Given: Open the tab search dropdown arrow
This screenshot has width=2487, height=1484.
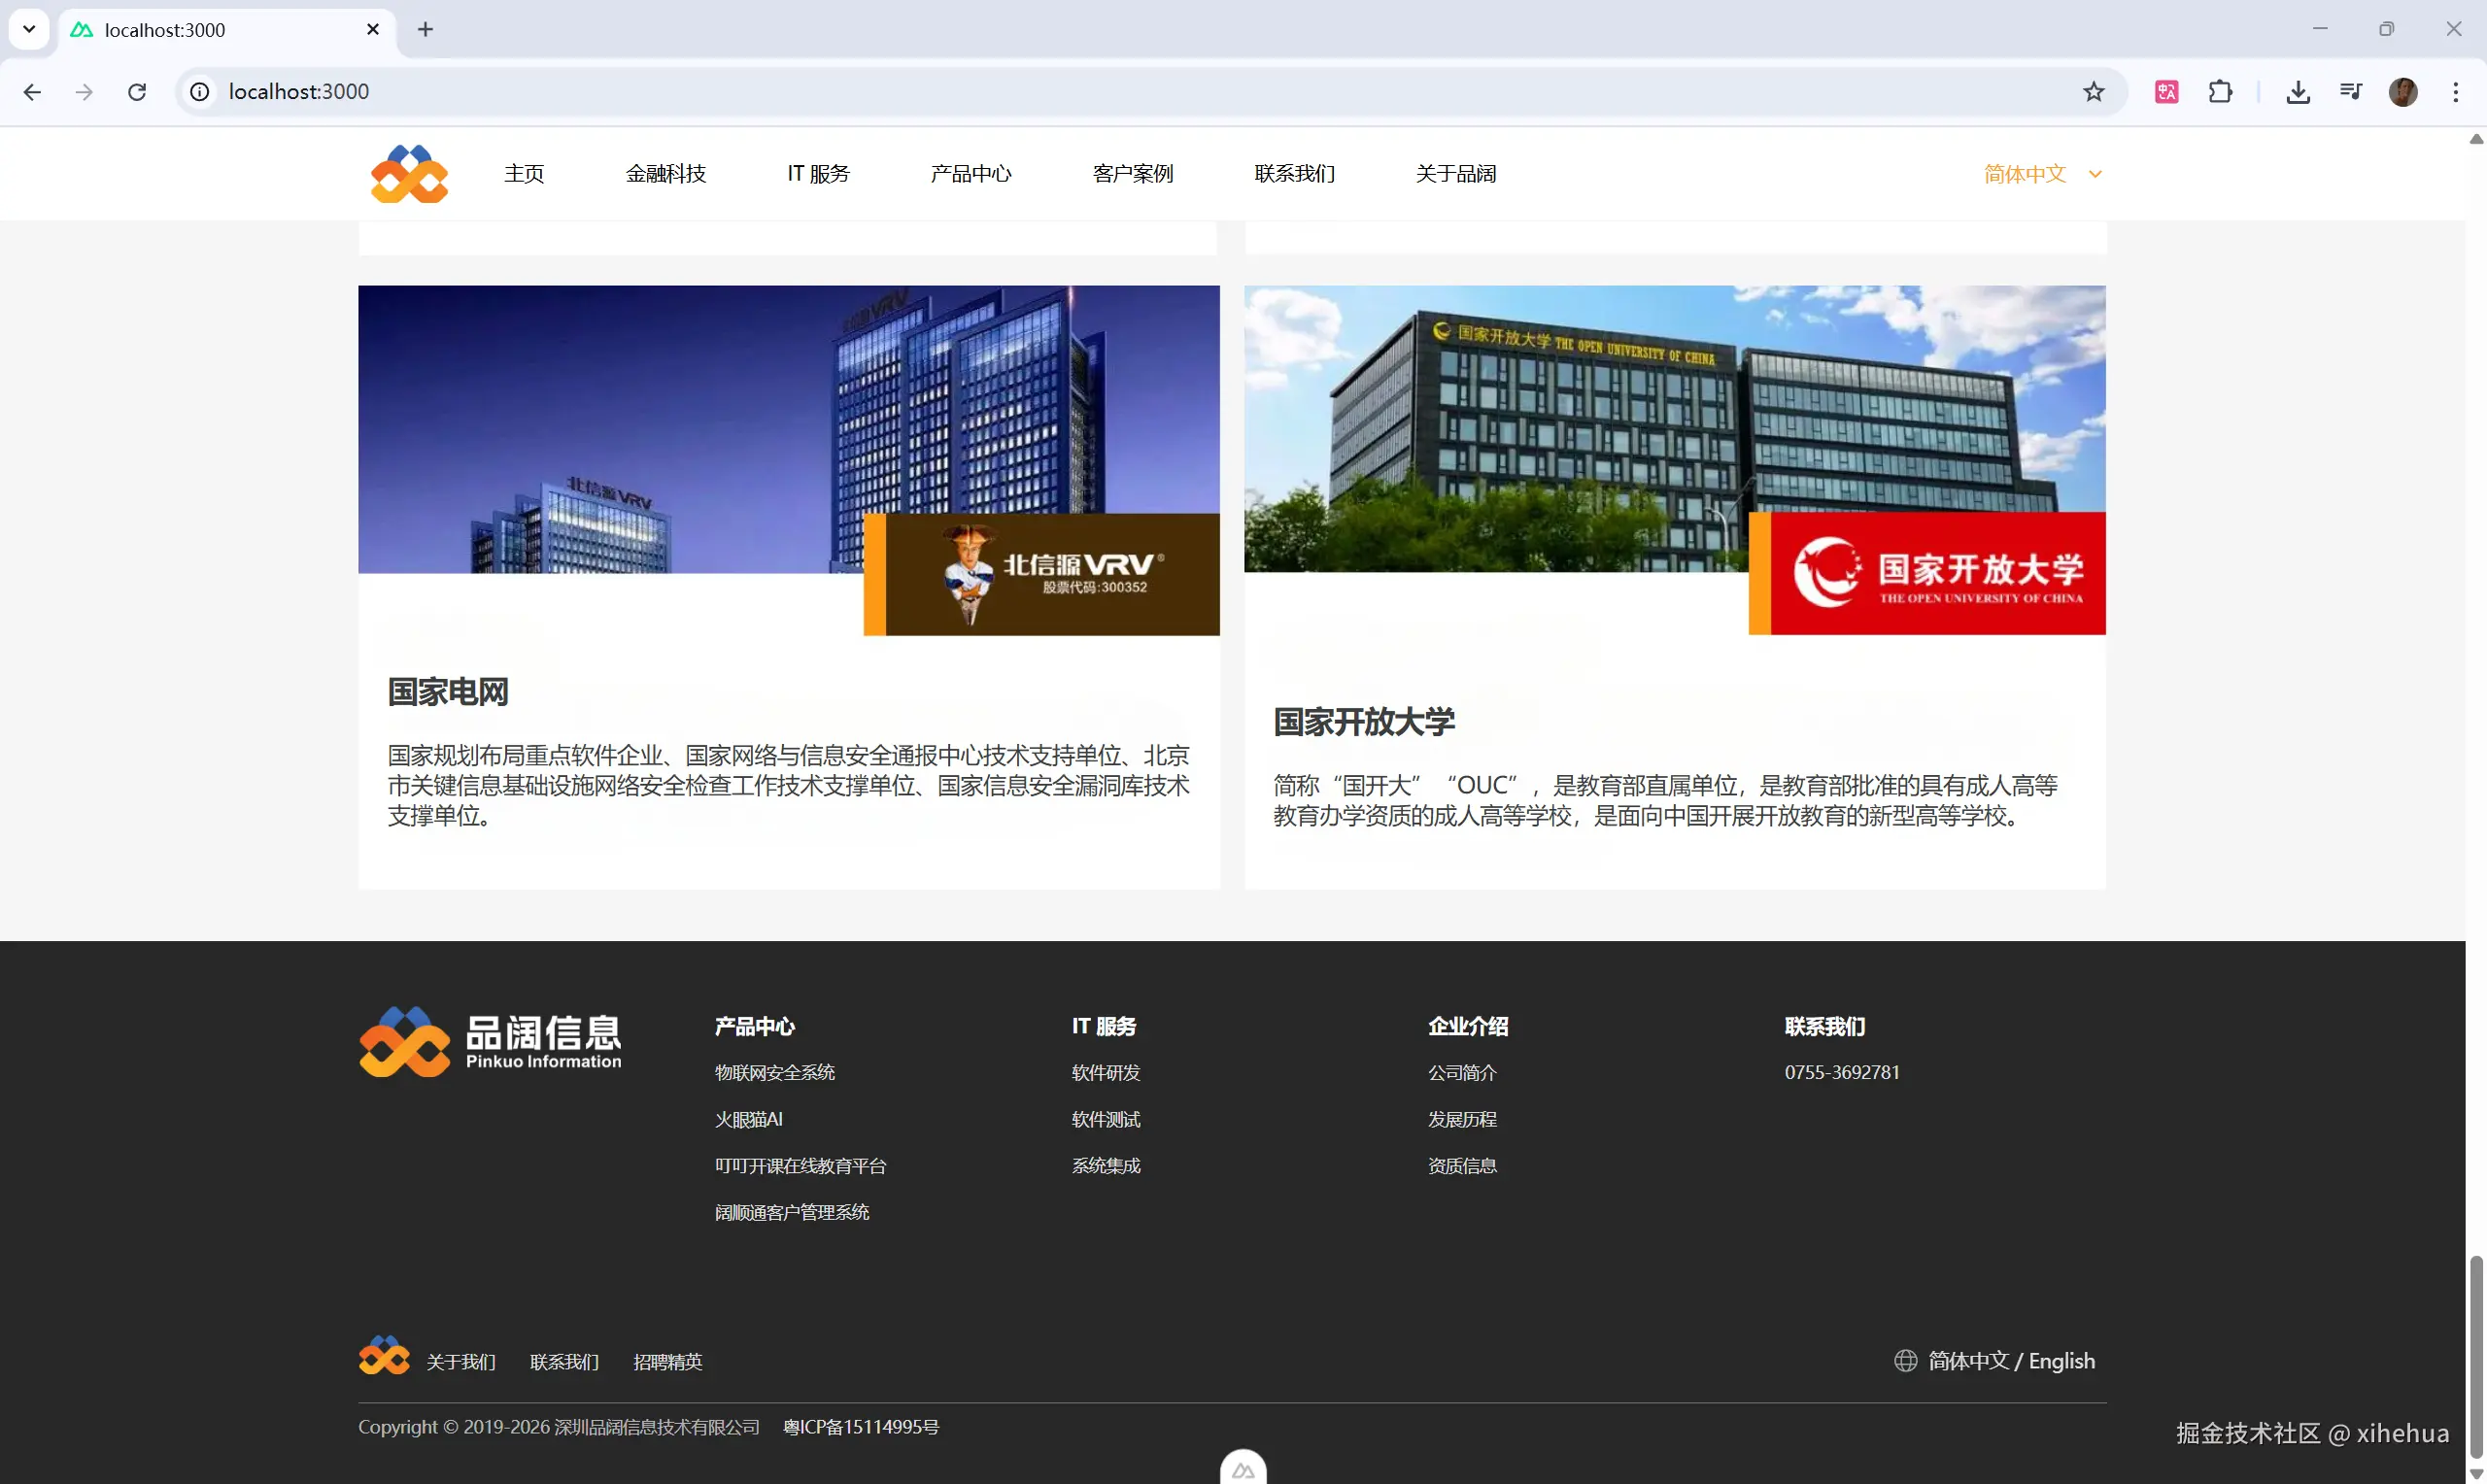Looking at the screenshot, I should point(29,29).
